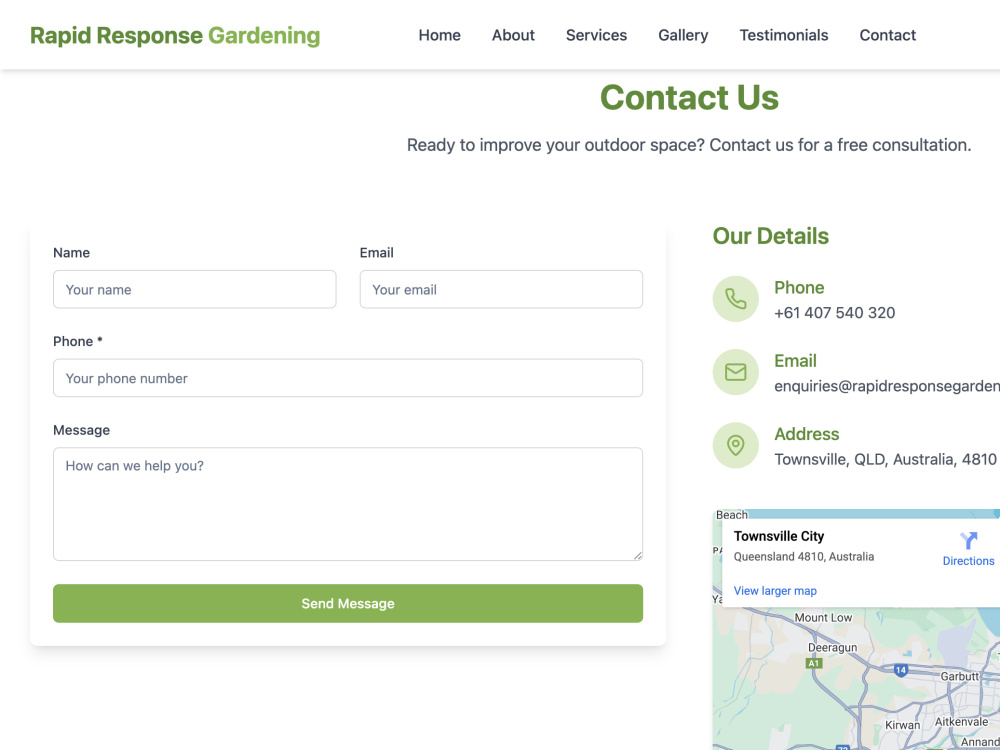
Task: Click into the Your email field
Action: (x=501, y=290)
